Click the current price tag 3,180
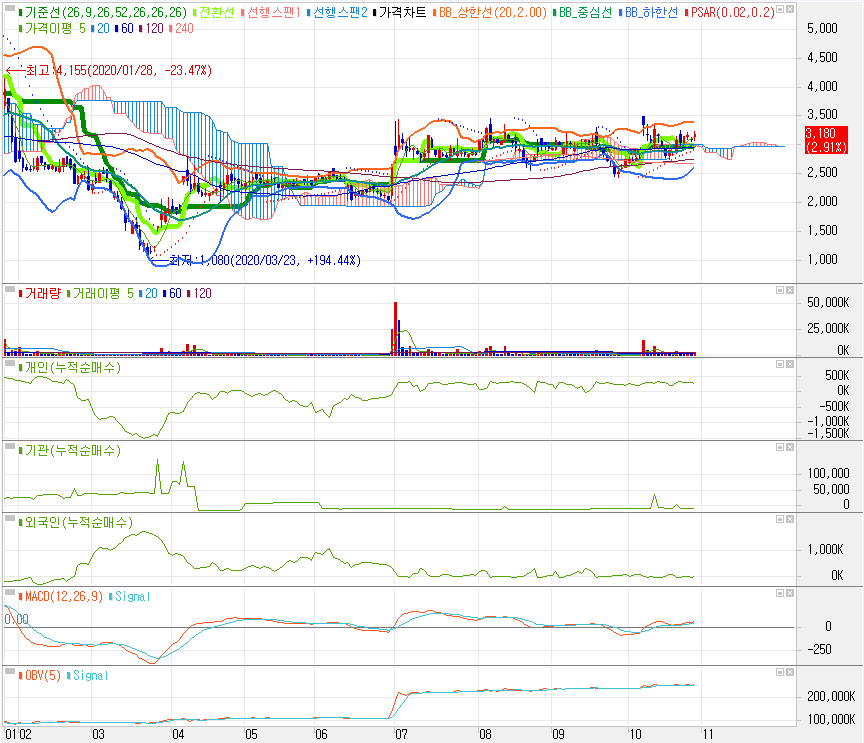This screenshot has width=864, height=743. (826, 140)
